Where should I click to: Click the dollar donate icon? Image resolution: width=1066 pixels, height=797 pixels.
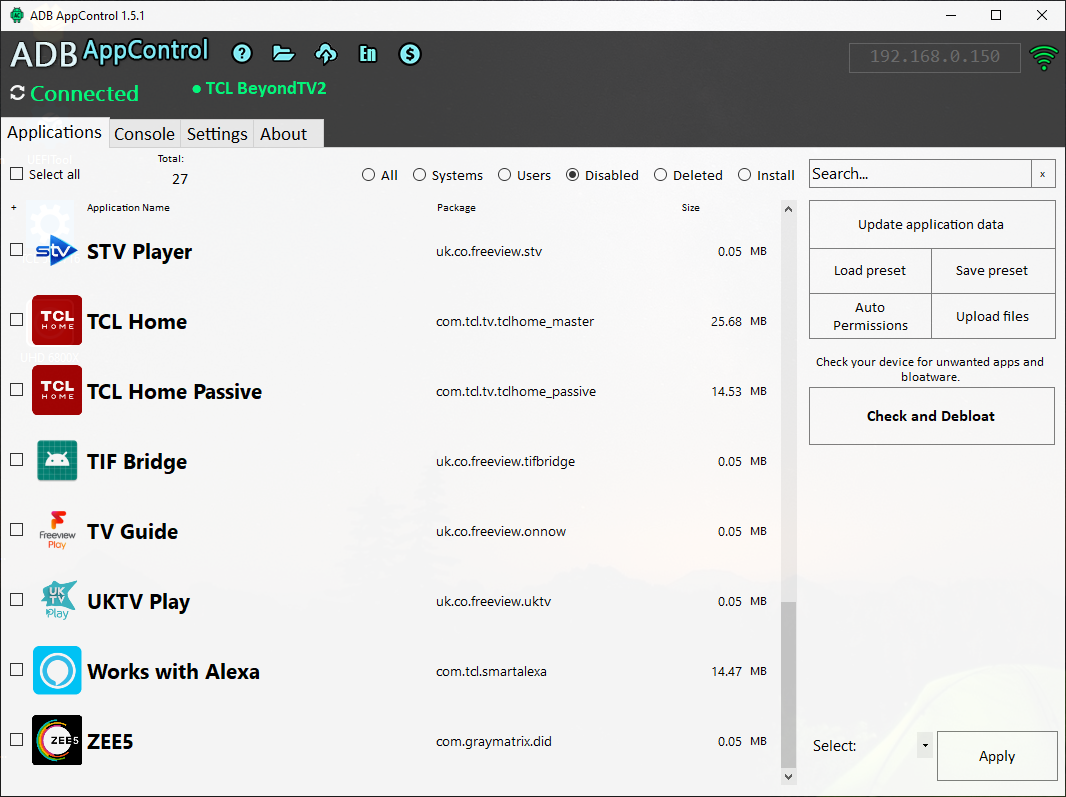point(410,54)
